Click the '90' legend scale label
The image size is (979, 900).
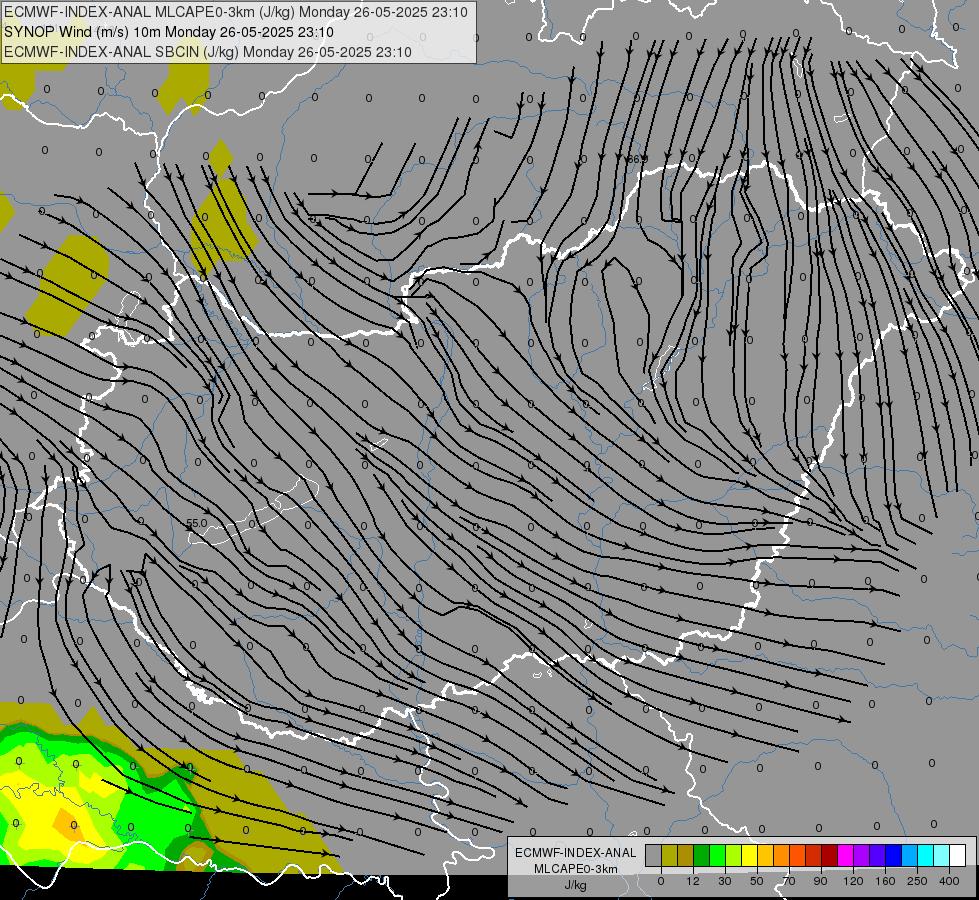tap(820, 881)
